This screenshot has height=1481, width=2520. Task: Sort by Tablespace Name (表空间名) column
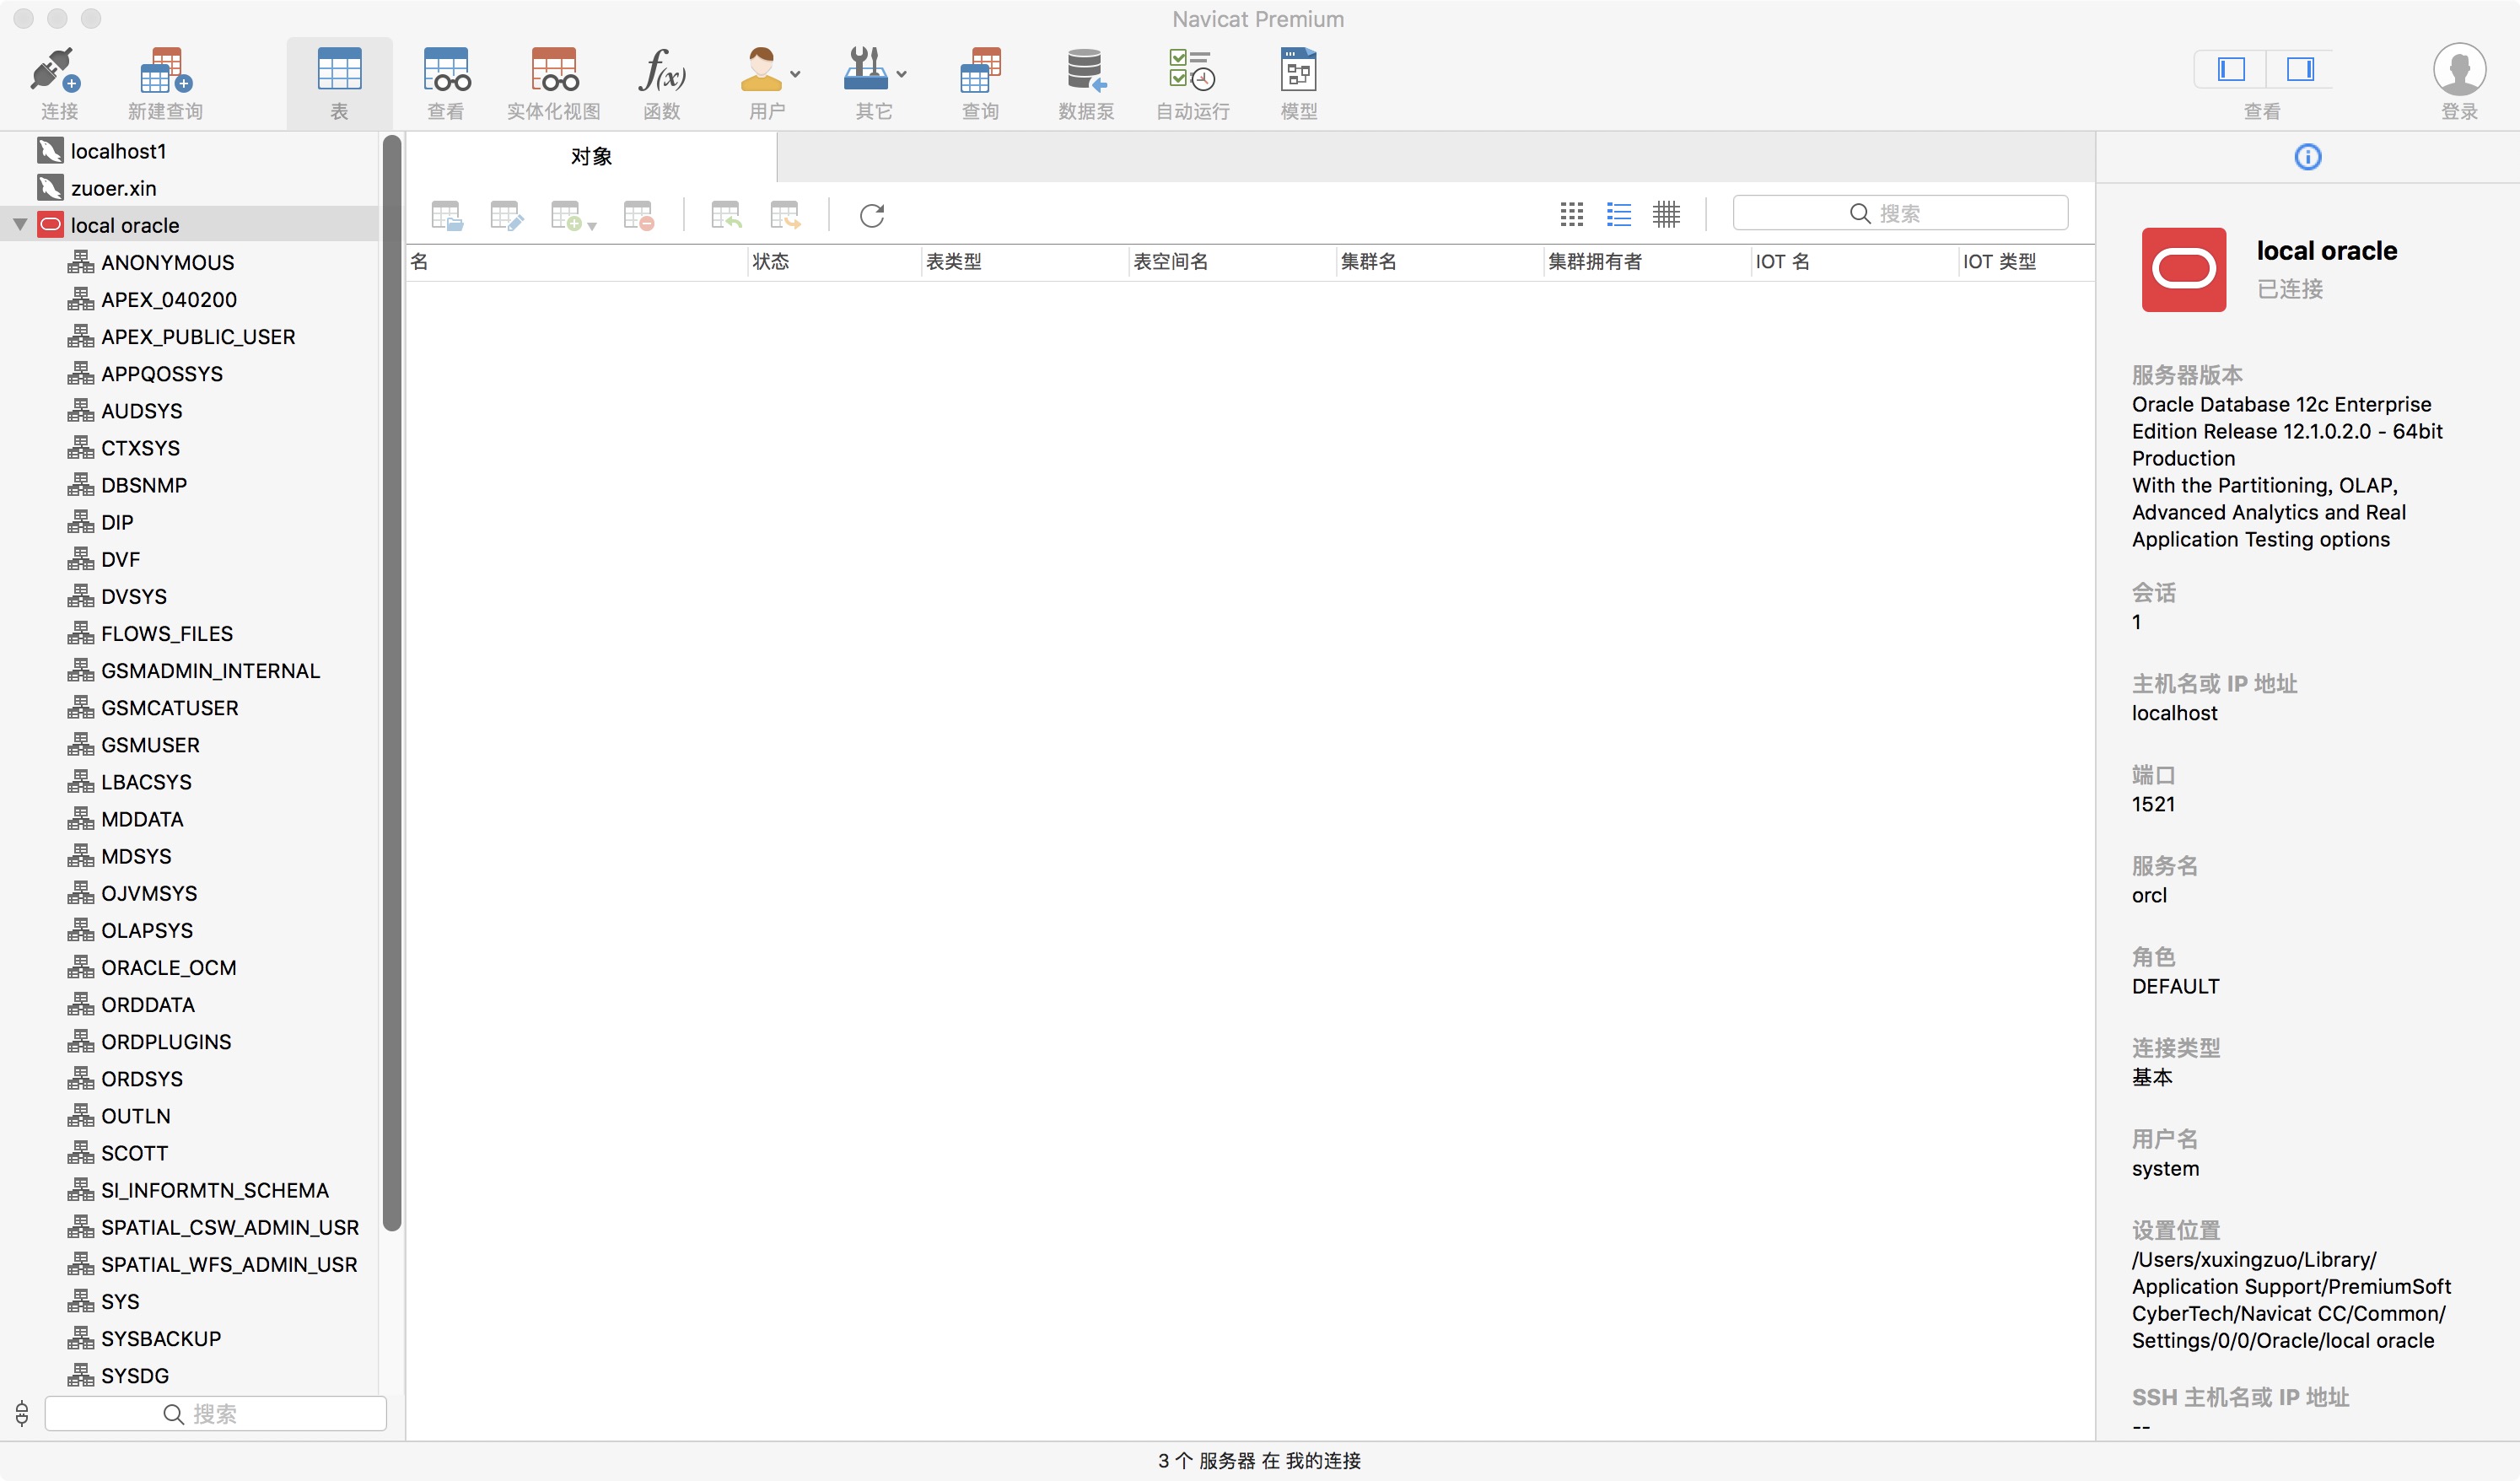coord(1232,262)
